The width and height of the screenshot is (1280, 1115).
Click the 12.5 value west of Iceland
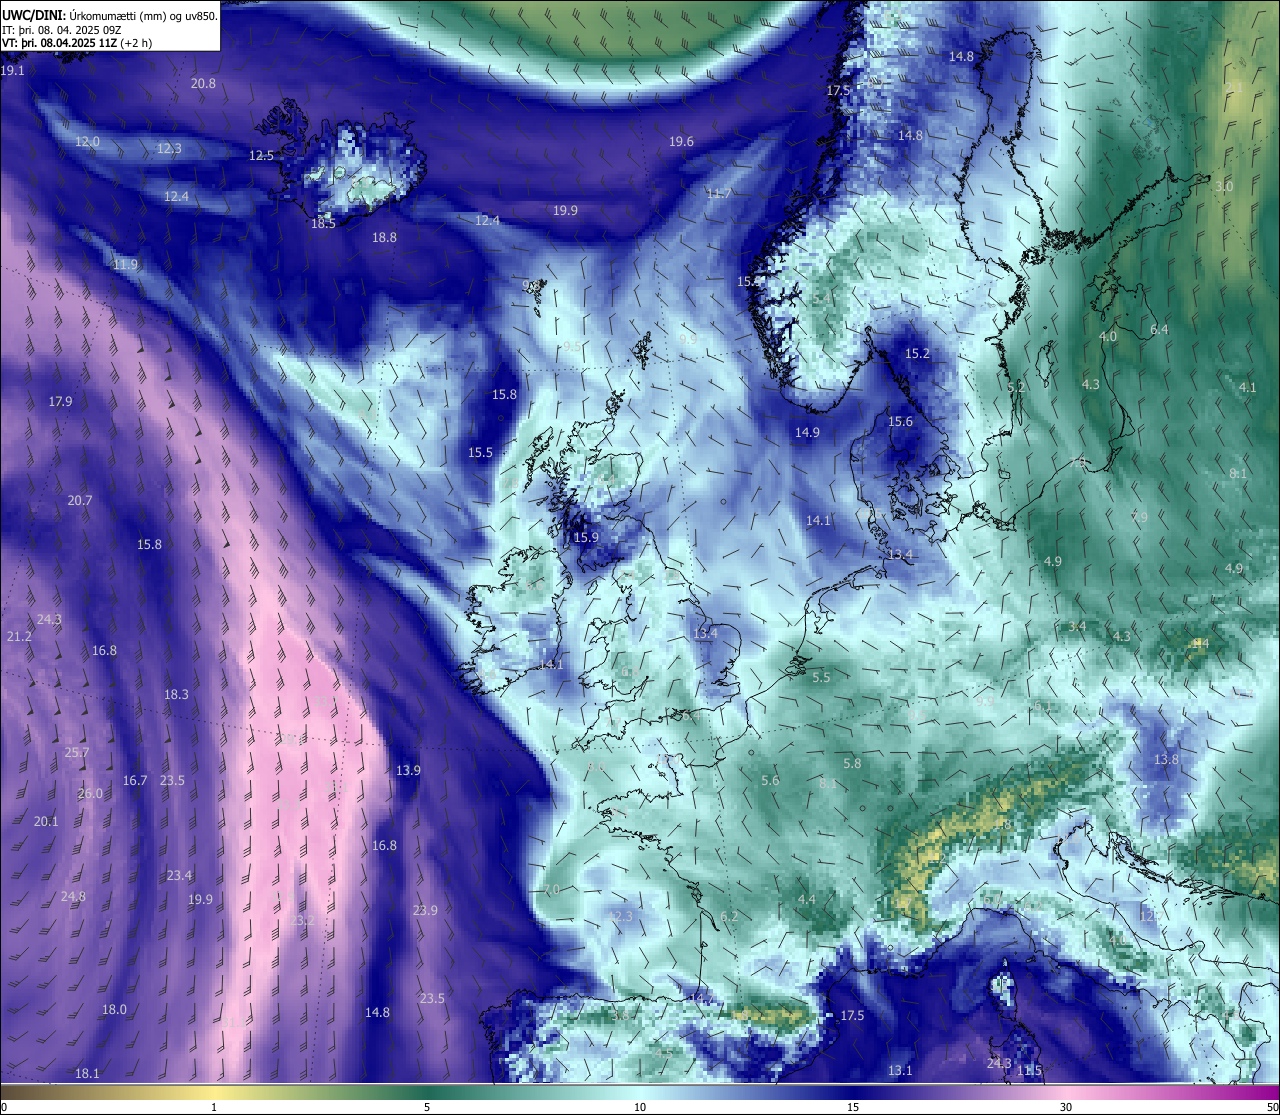click(261, 155)
